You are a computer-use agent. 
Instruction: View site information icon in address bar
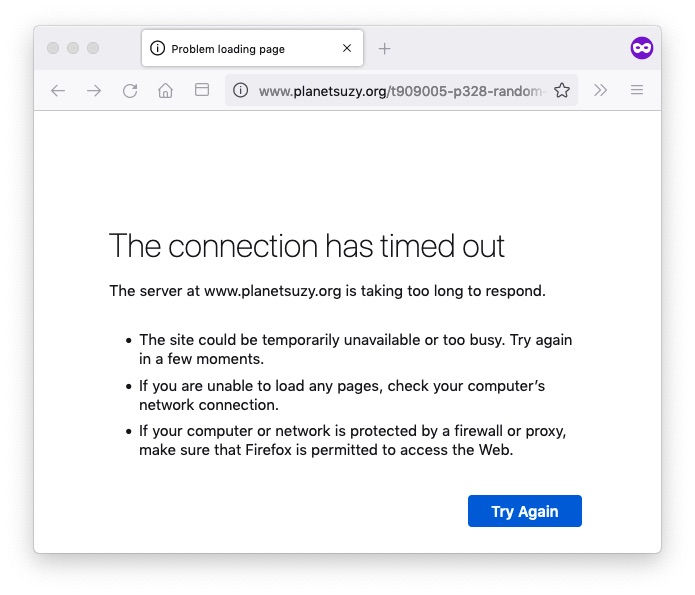point(240,90)
